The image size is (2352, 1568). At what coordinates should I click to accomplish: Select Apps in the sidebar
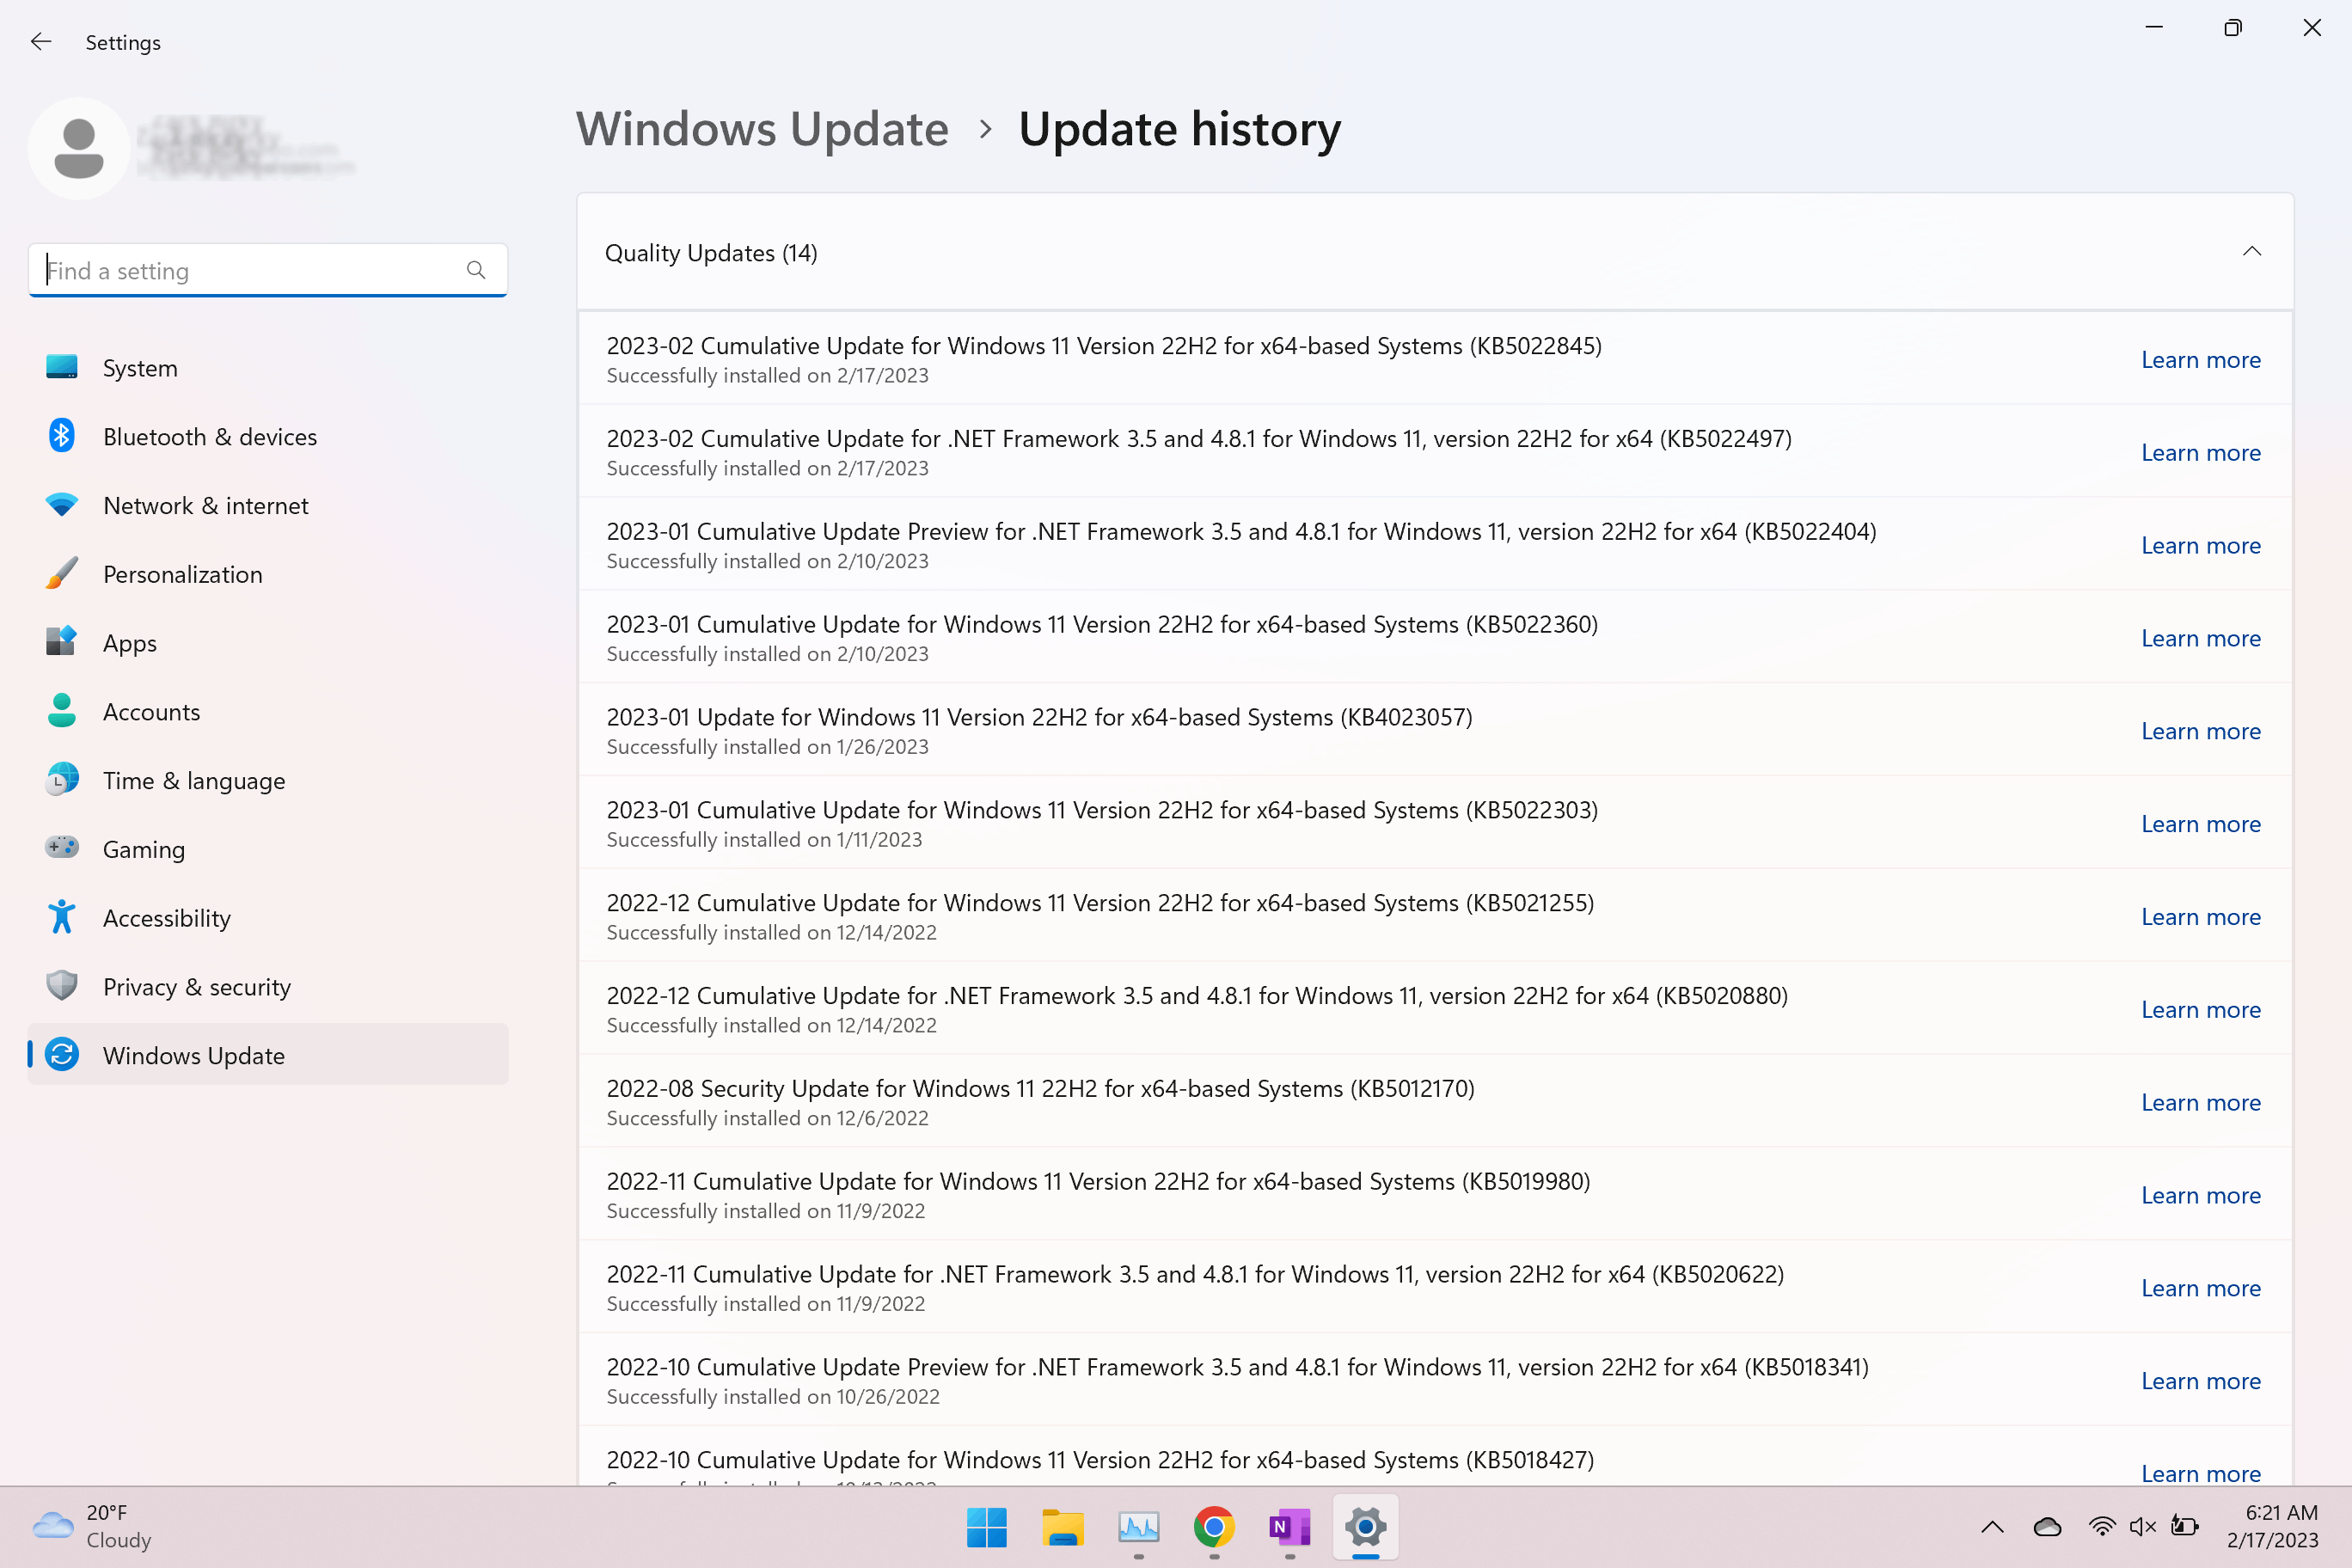(129, 643)
